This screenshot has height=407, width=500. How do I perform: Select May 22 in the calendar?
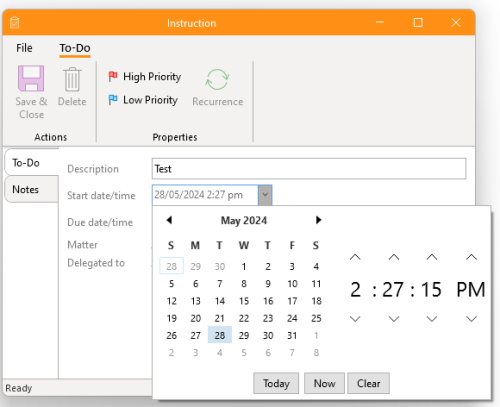pos(244,318)
